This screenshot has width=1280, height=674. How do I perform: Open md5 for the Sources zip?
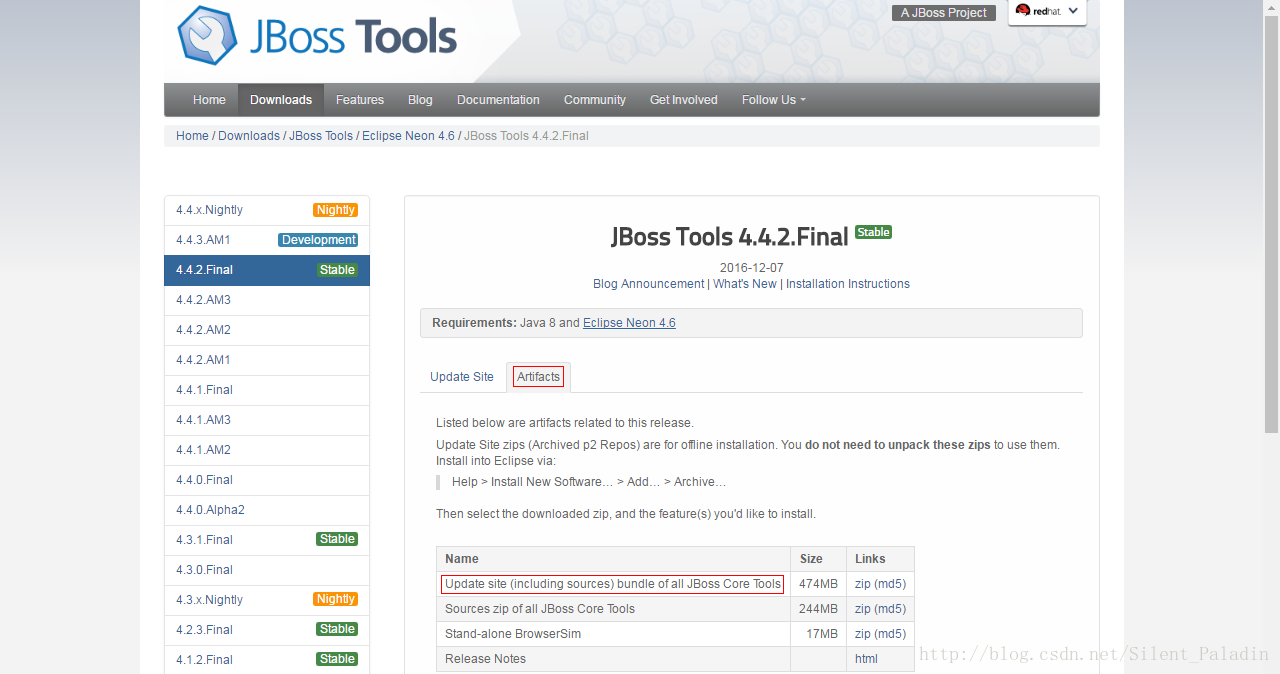pyautogui.click(x=888, y=609)
